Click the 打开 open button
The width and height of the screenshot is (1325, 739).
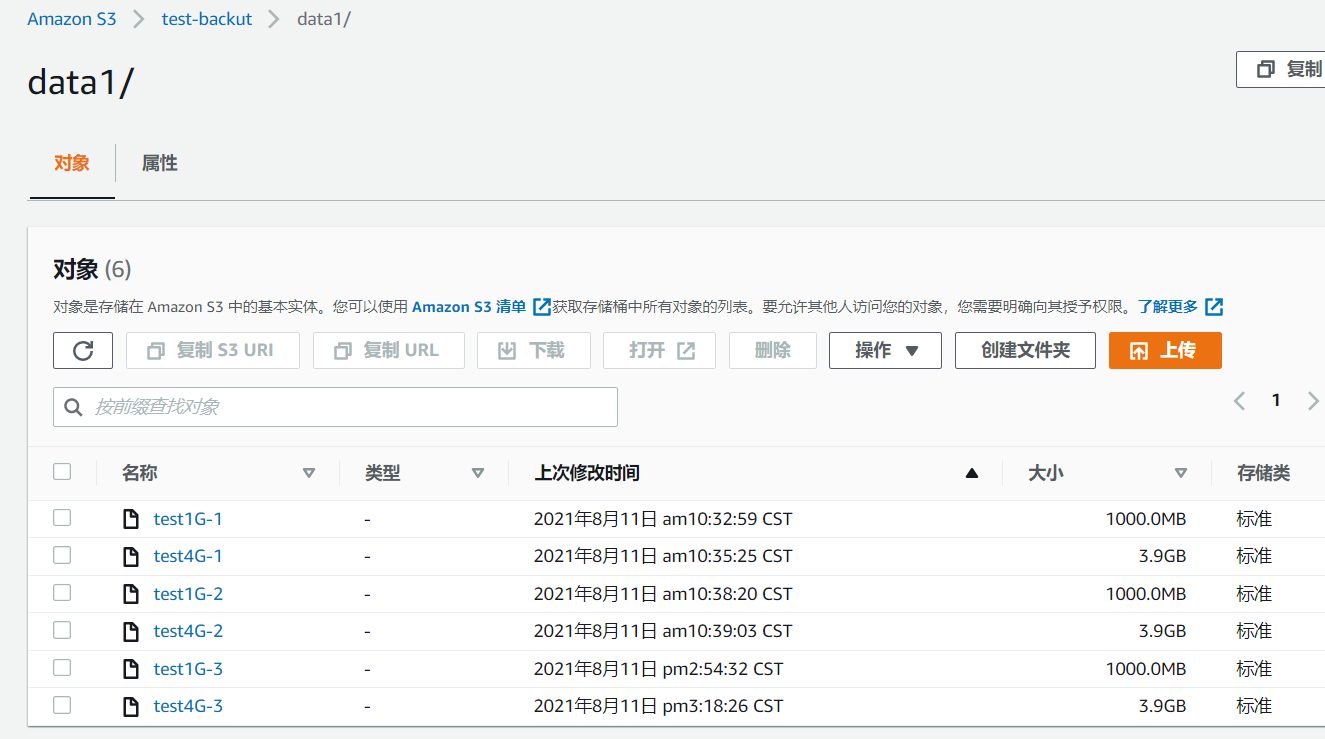tap(659, 350)
